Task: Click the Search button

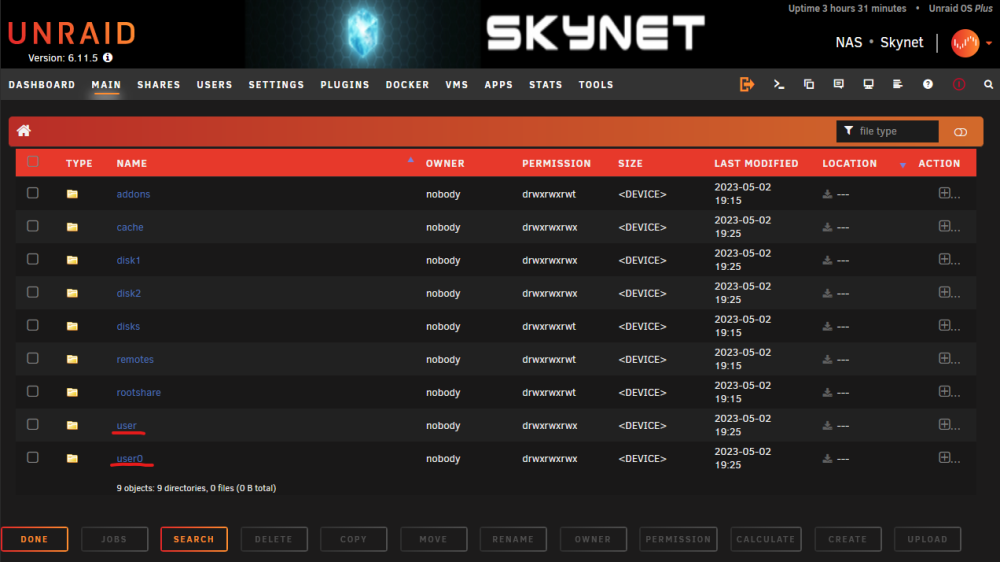Action: tap(194, 539)
